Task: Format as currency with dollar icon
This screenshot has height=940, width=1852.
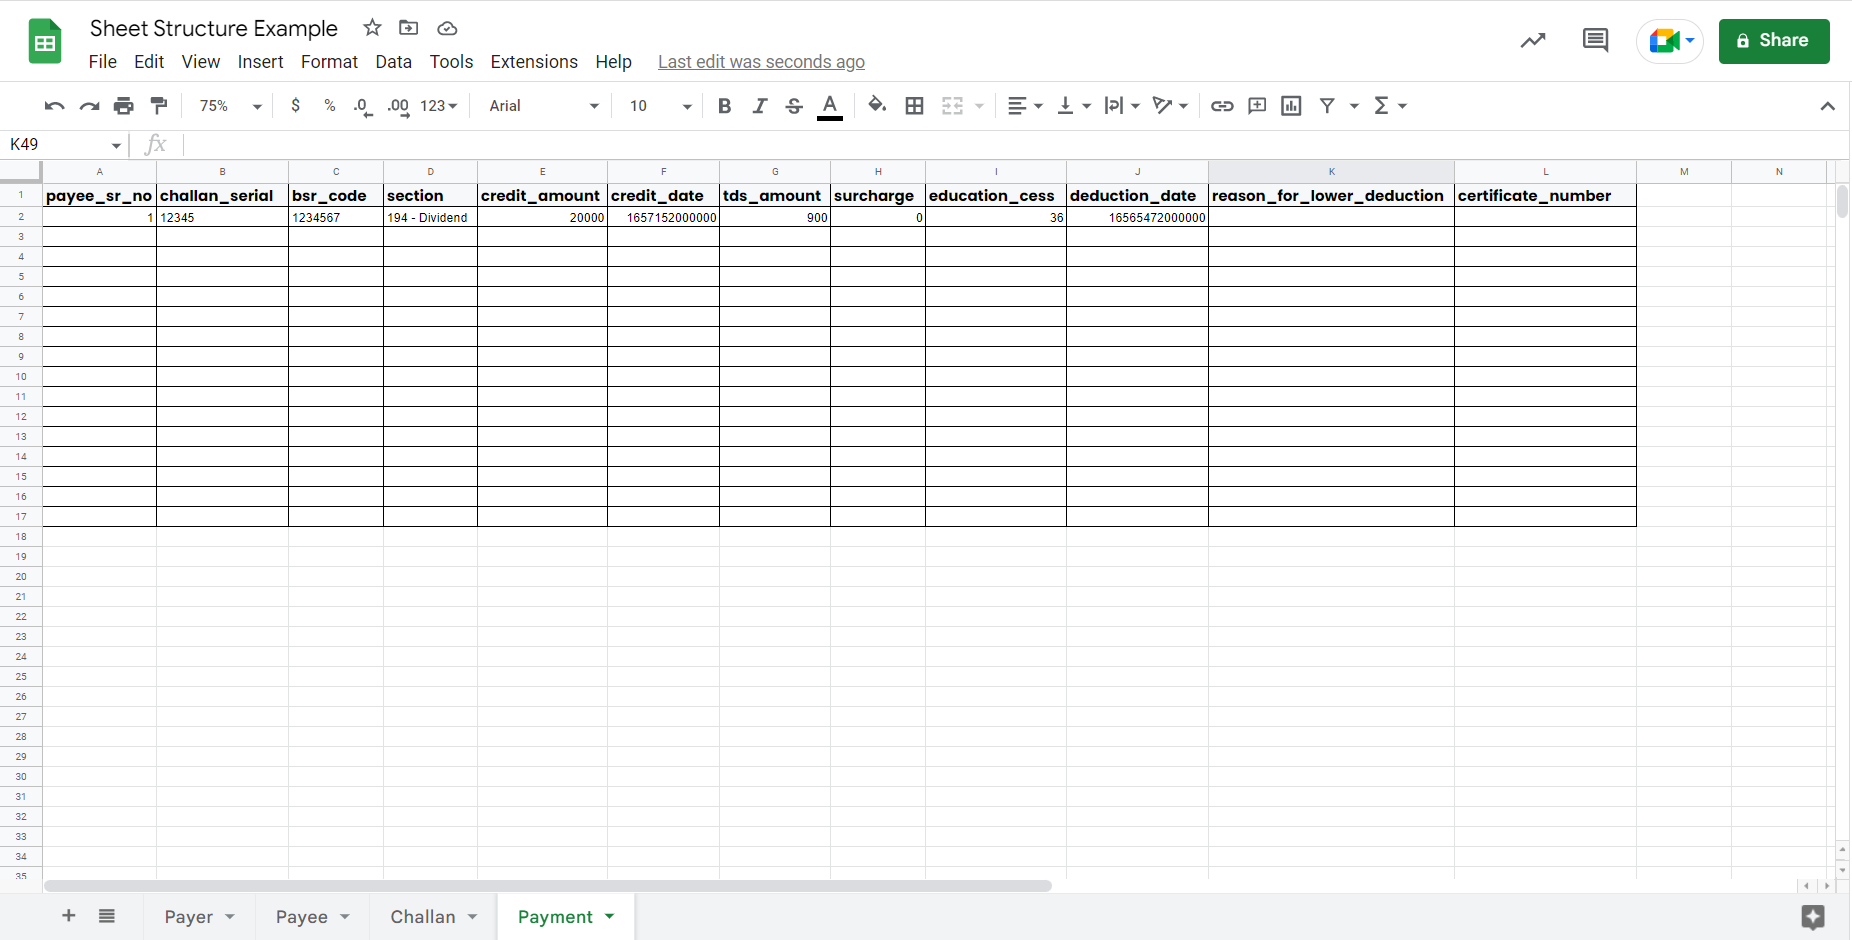Action: (295, 105)
